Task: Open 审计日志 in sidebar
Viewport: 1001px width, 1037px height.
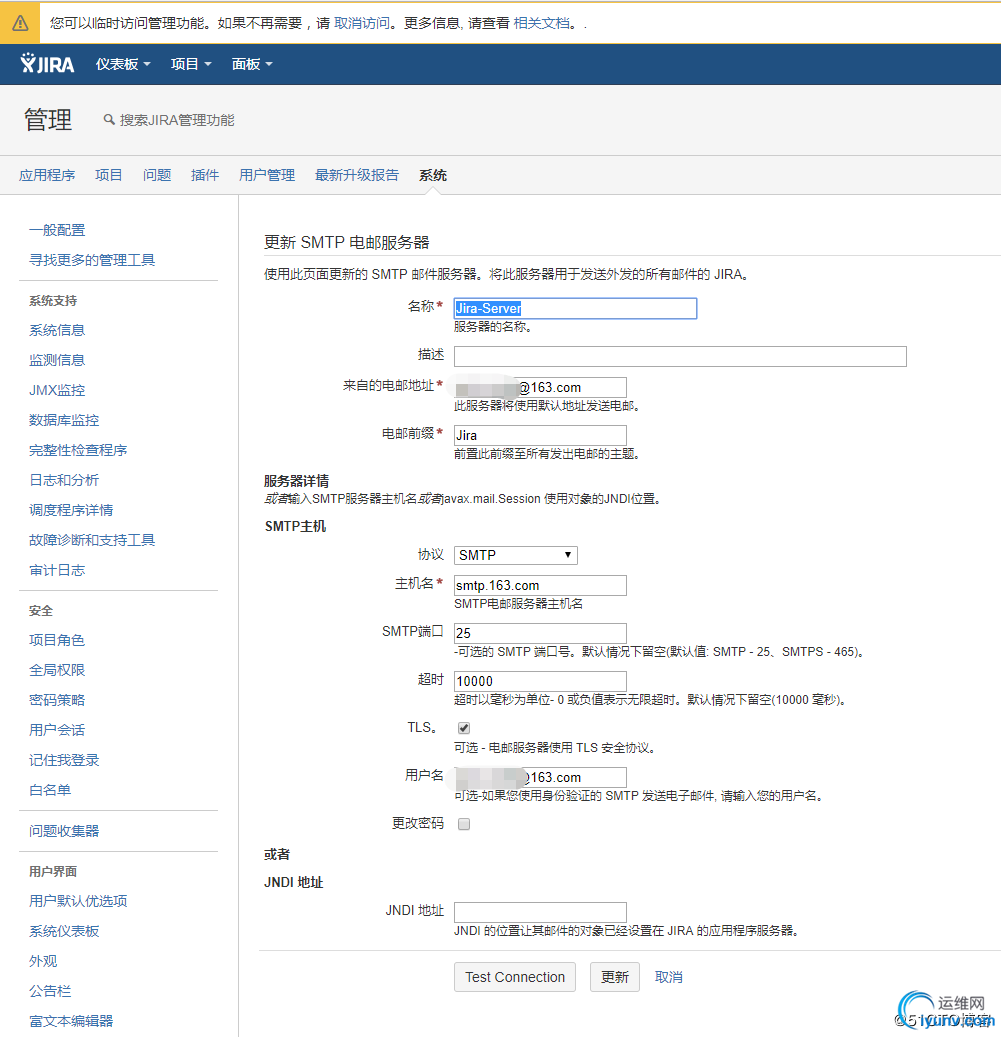Action: pos(57,570)
